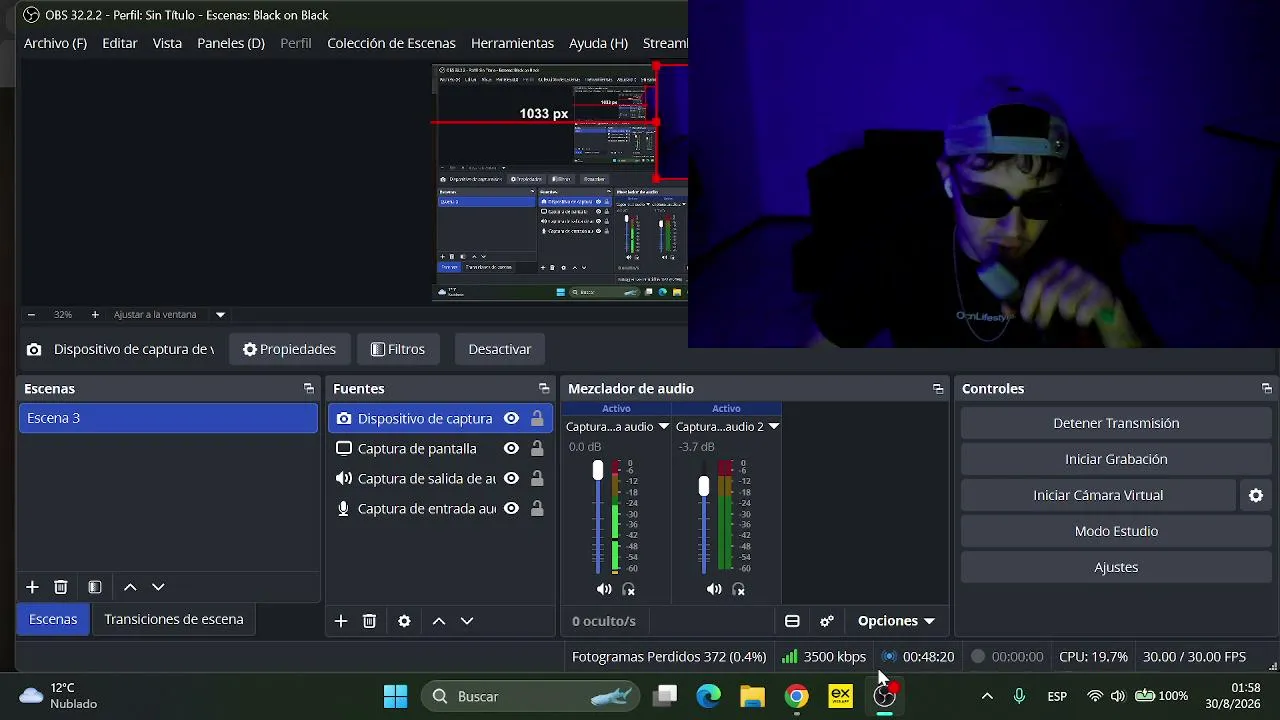Open the Editar menu

[x=120, y=43]
